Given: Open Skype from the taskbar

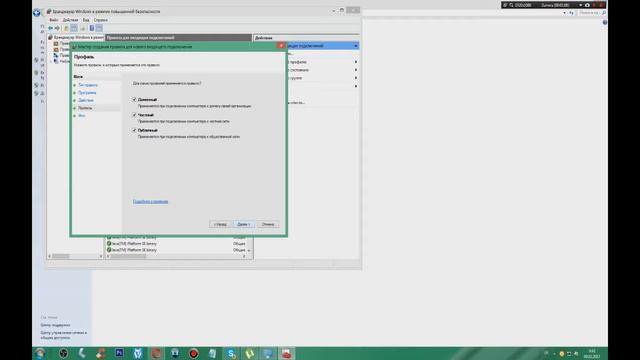Looking at the screenshot, I should 231,353.
